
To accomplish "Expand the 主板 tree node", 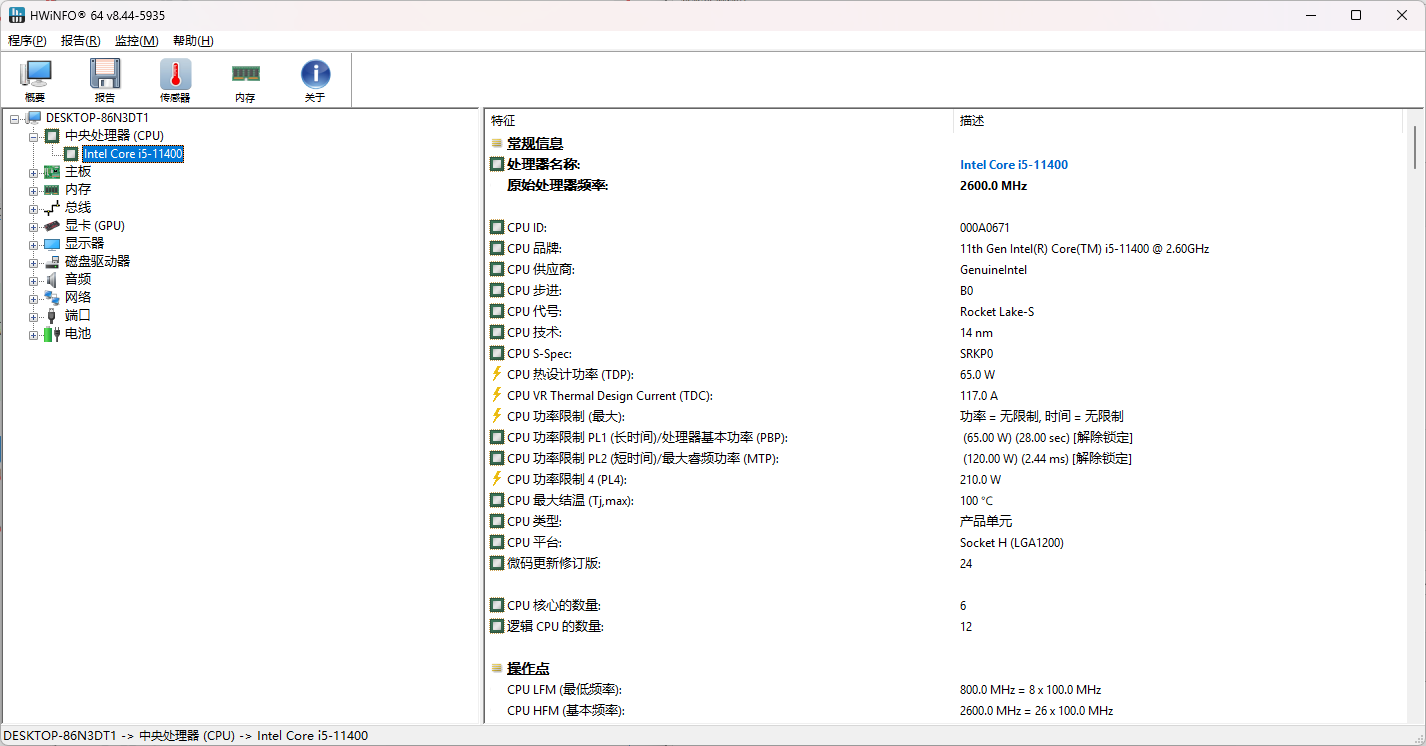I will 33,171.
